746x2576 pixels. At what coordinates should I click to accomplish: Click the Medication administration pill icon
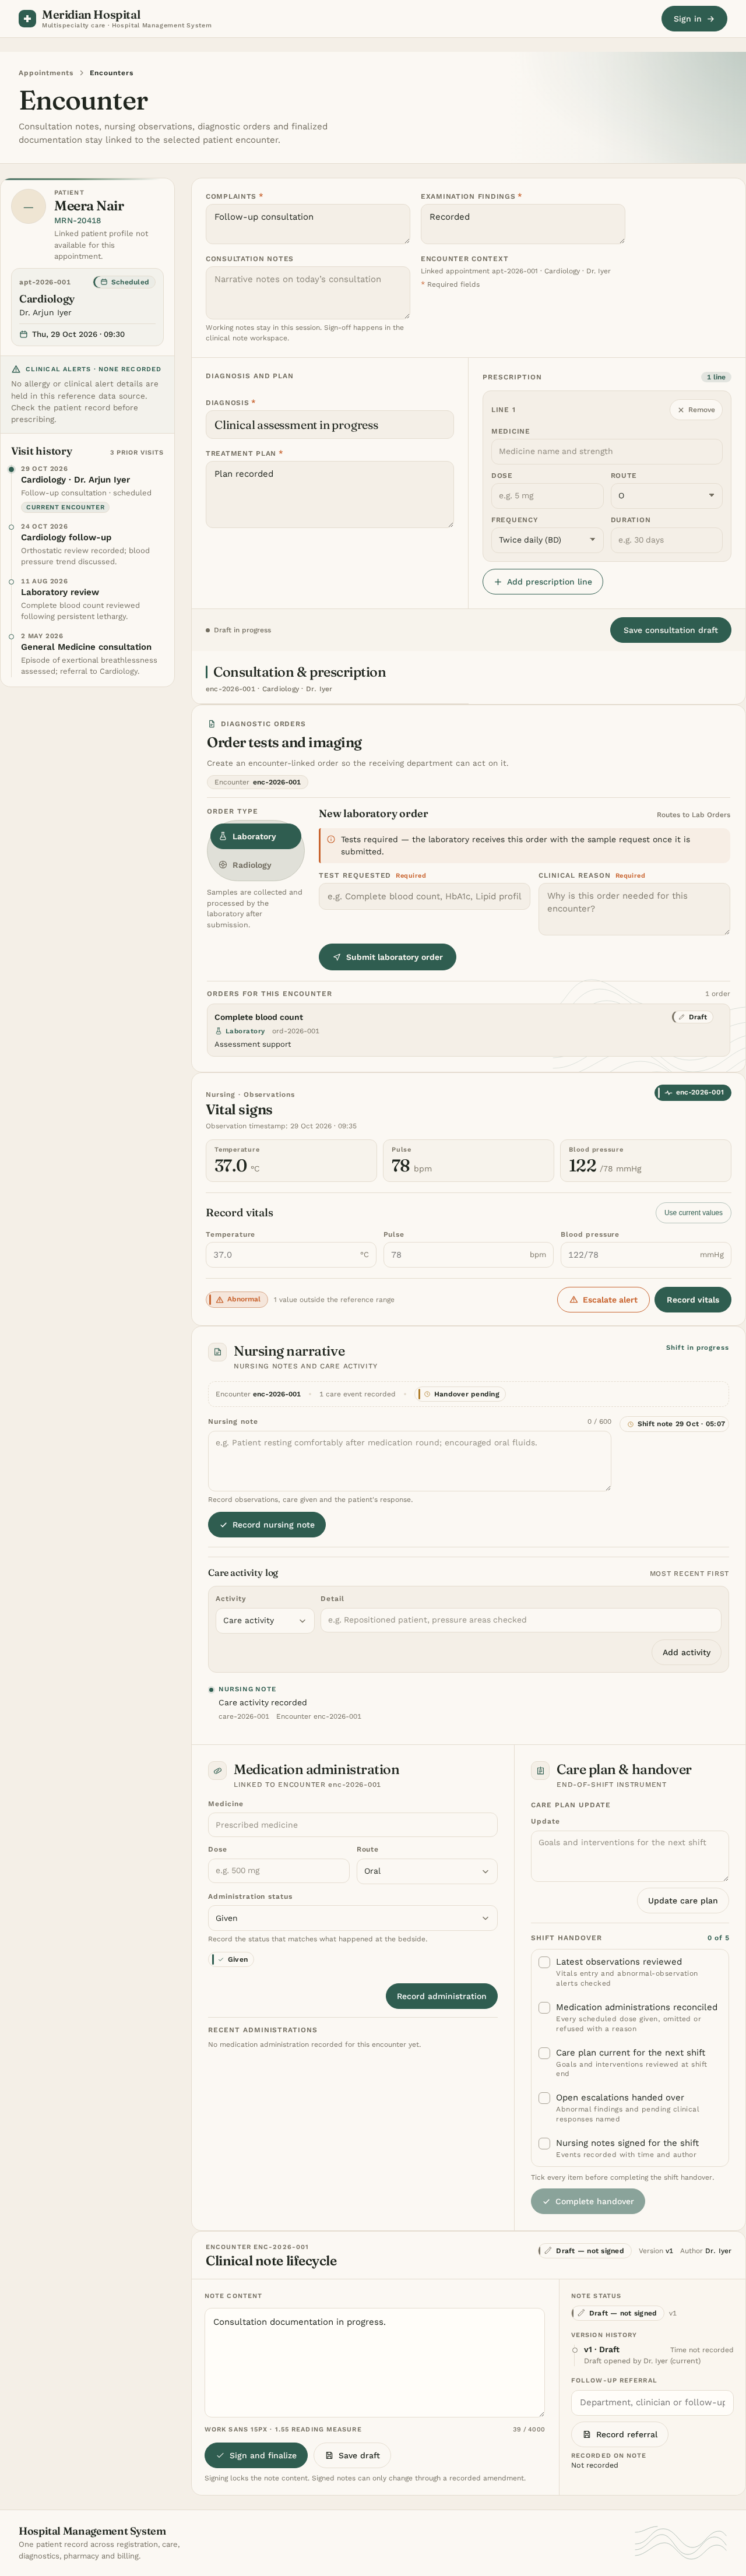pyautogui.click(x=217, y=1770)
